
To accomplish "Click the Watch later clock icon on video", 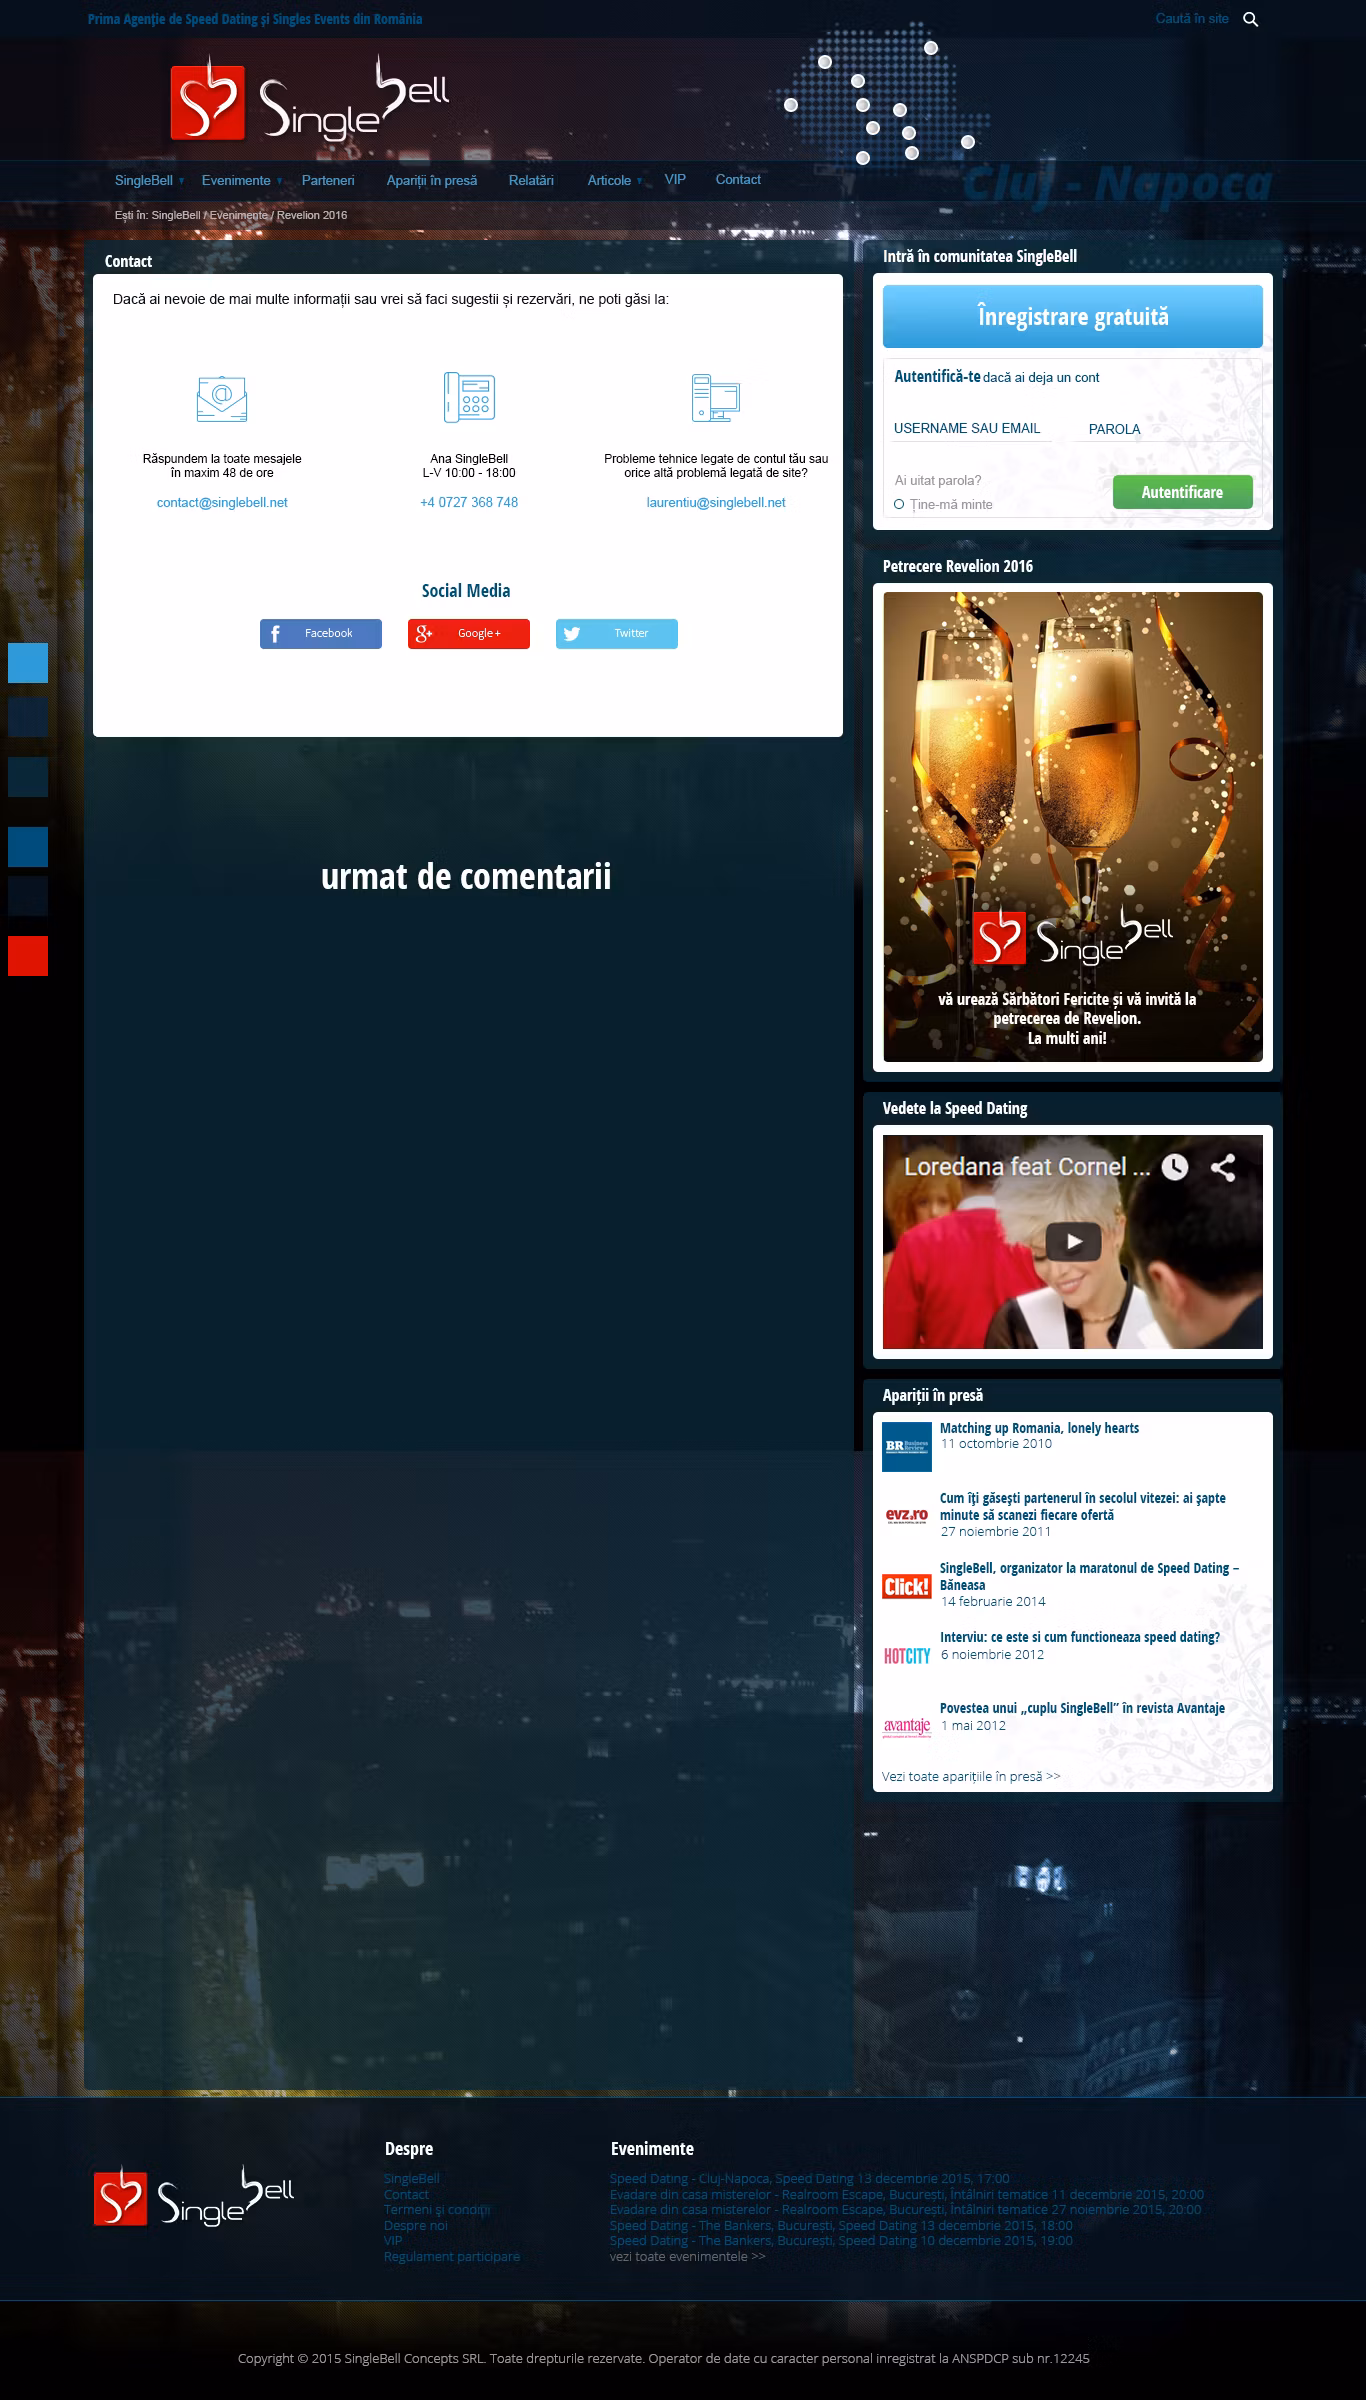I will (1175, 1167).
